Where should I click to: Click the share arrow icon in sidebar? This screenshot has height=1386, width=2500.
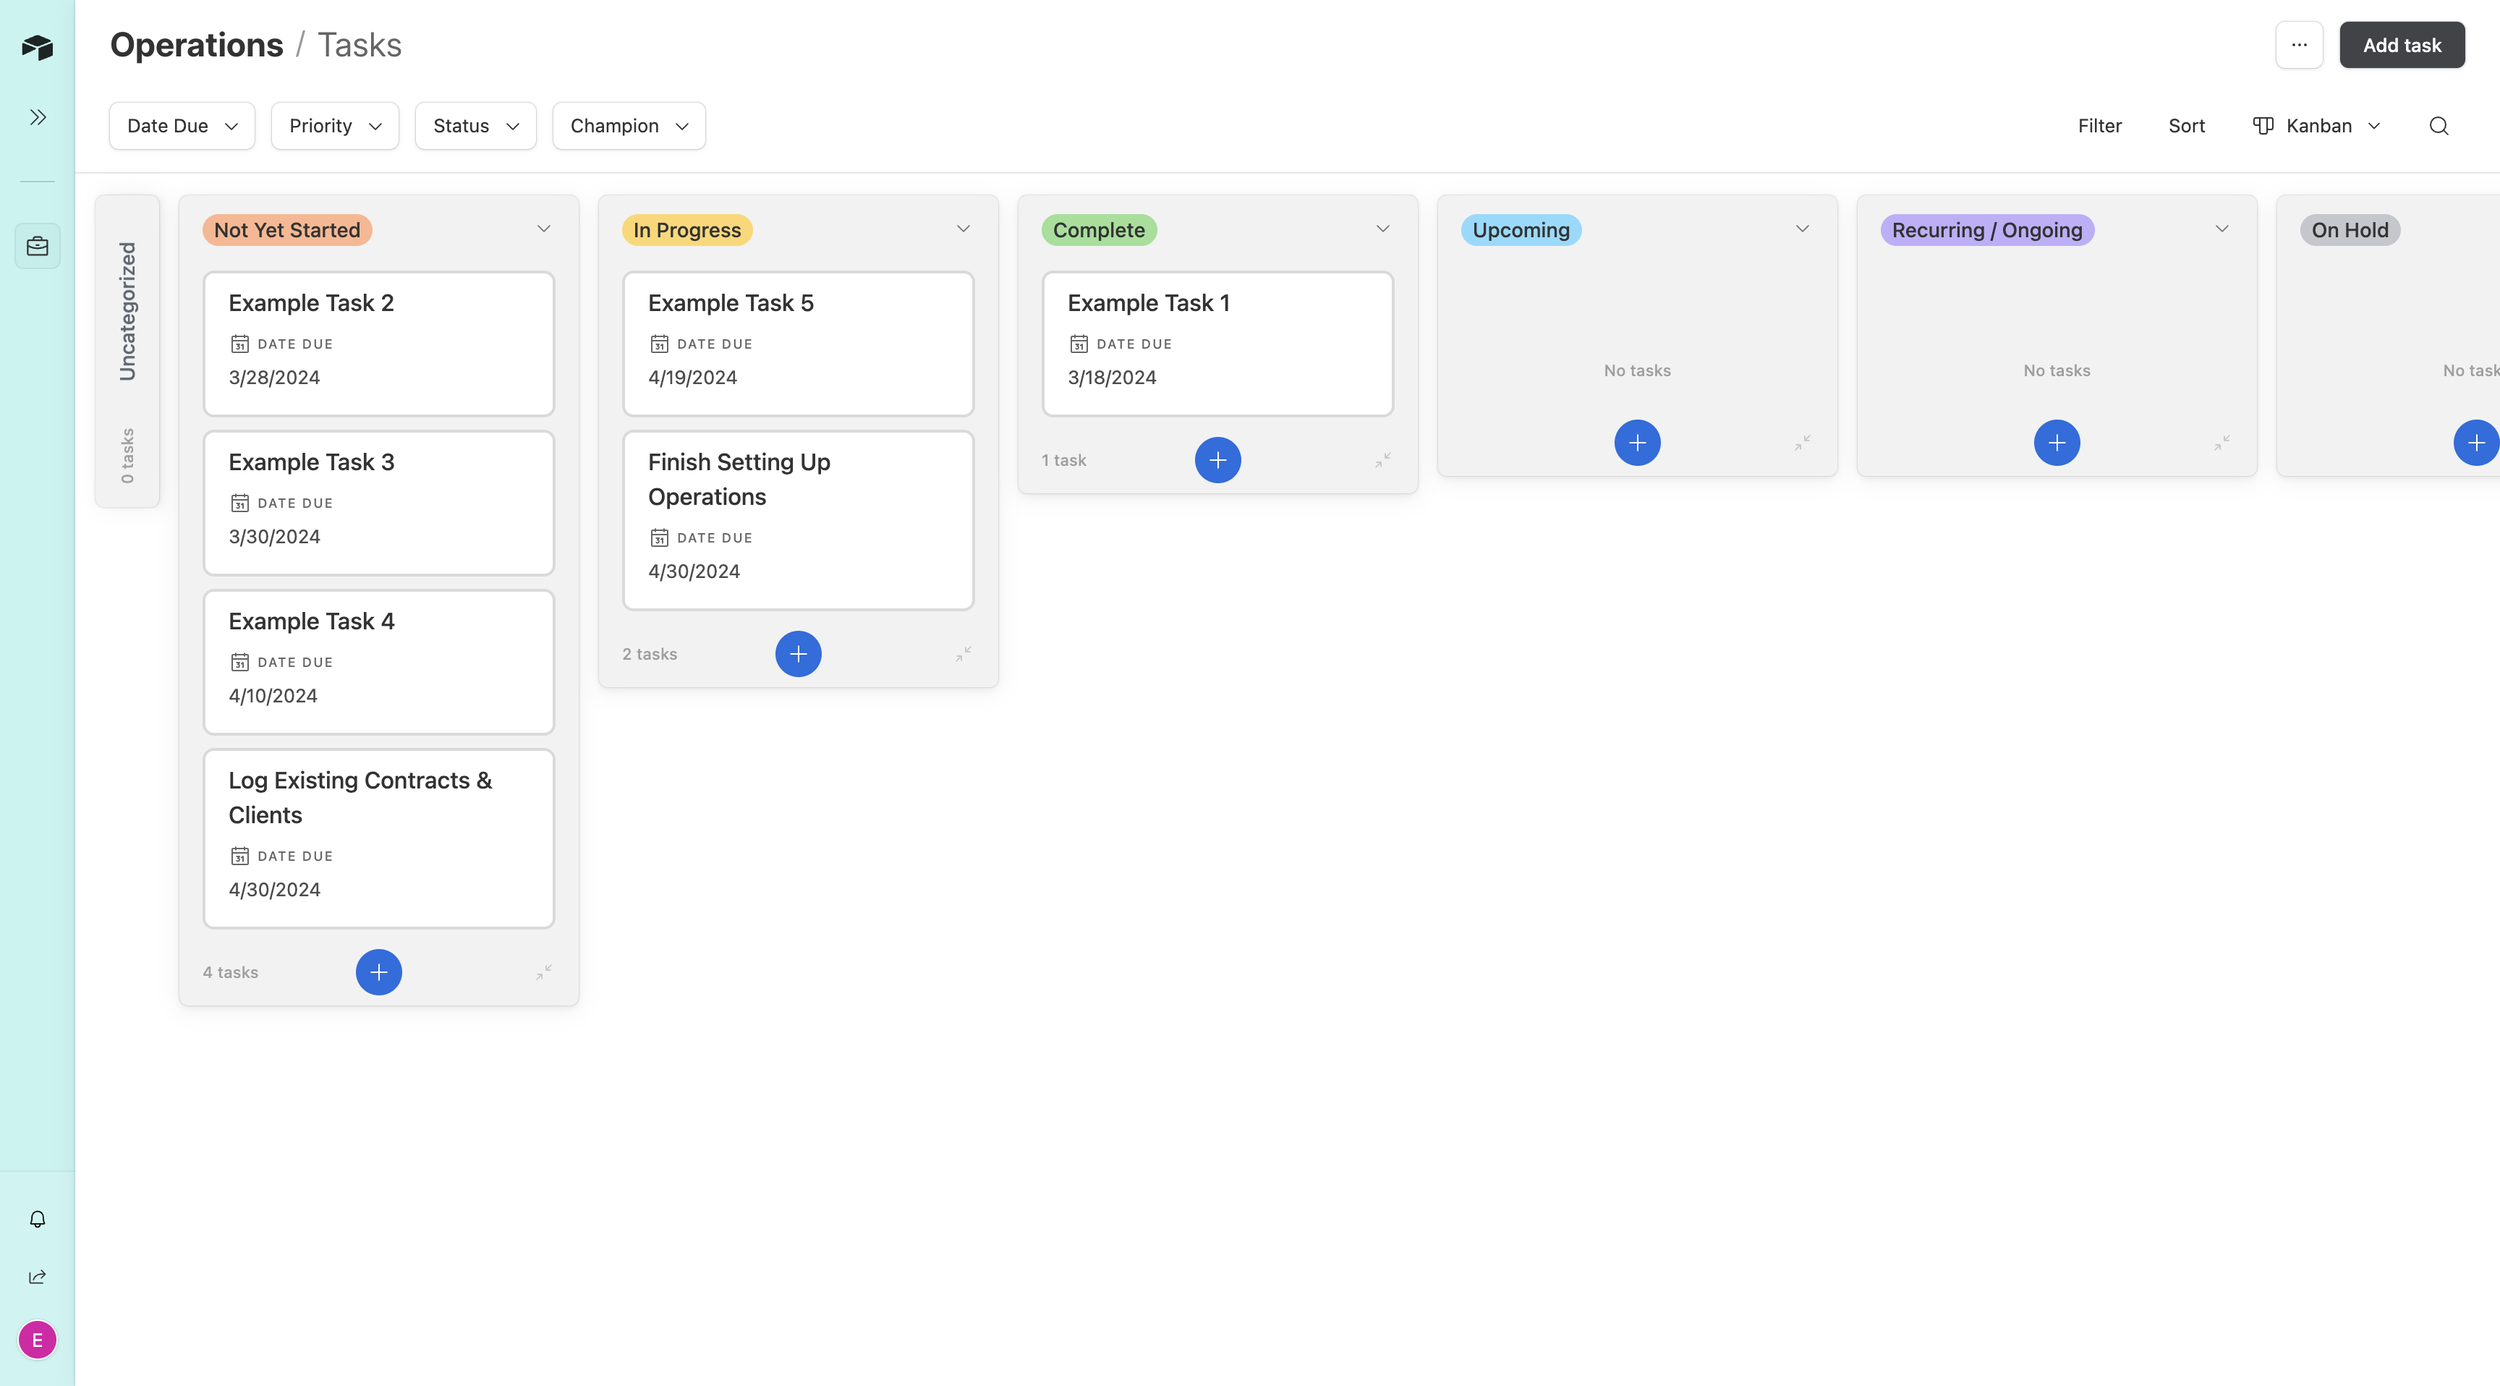37,1277
